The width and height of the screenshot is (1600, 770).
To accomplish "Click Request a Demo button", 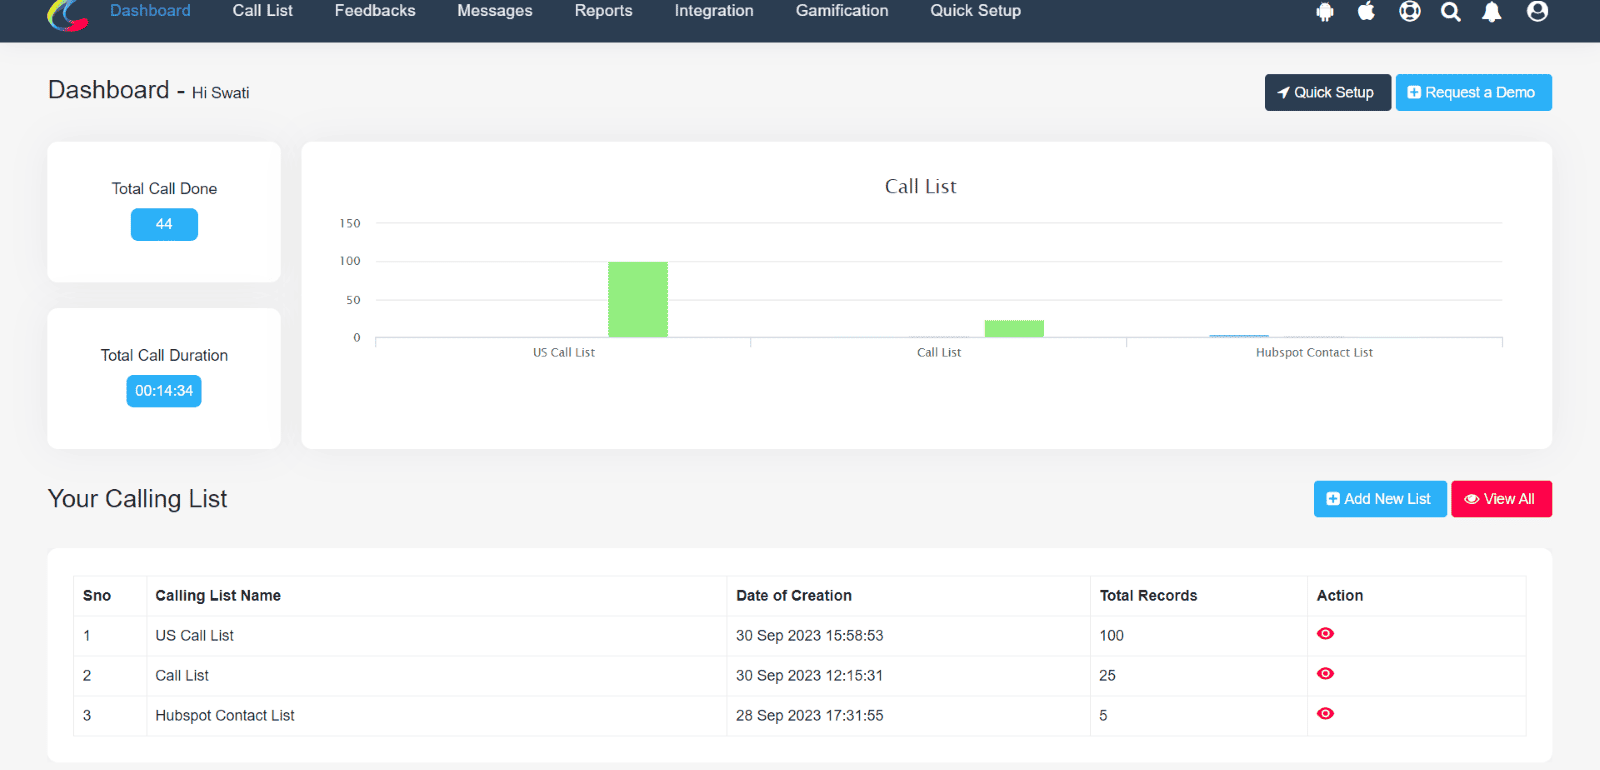I will 1473,93.
